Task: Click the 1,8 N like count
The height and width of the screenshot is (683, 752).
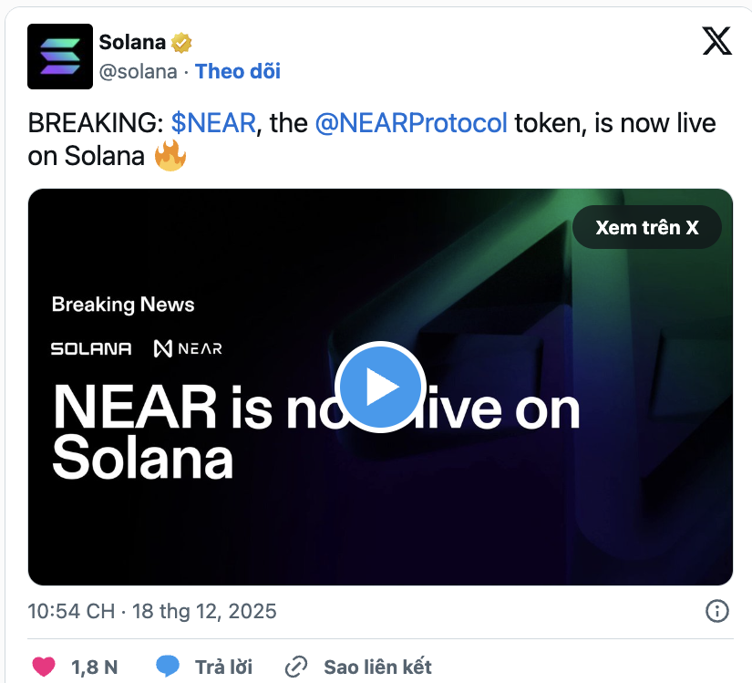Action: pyautogui.click(x=95, y=667)
